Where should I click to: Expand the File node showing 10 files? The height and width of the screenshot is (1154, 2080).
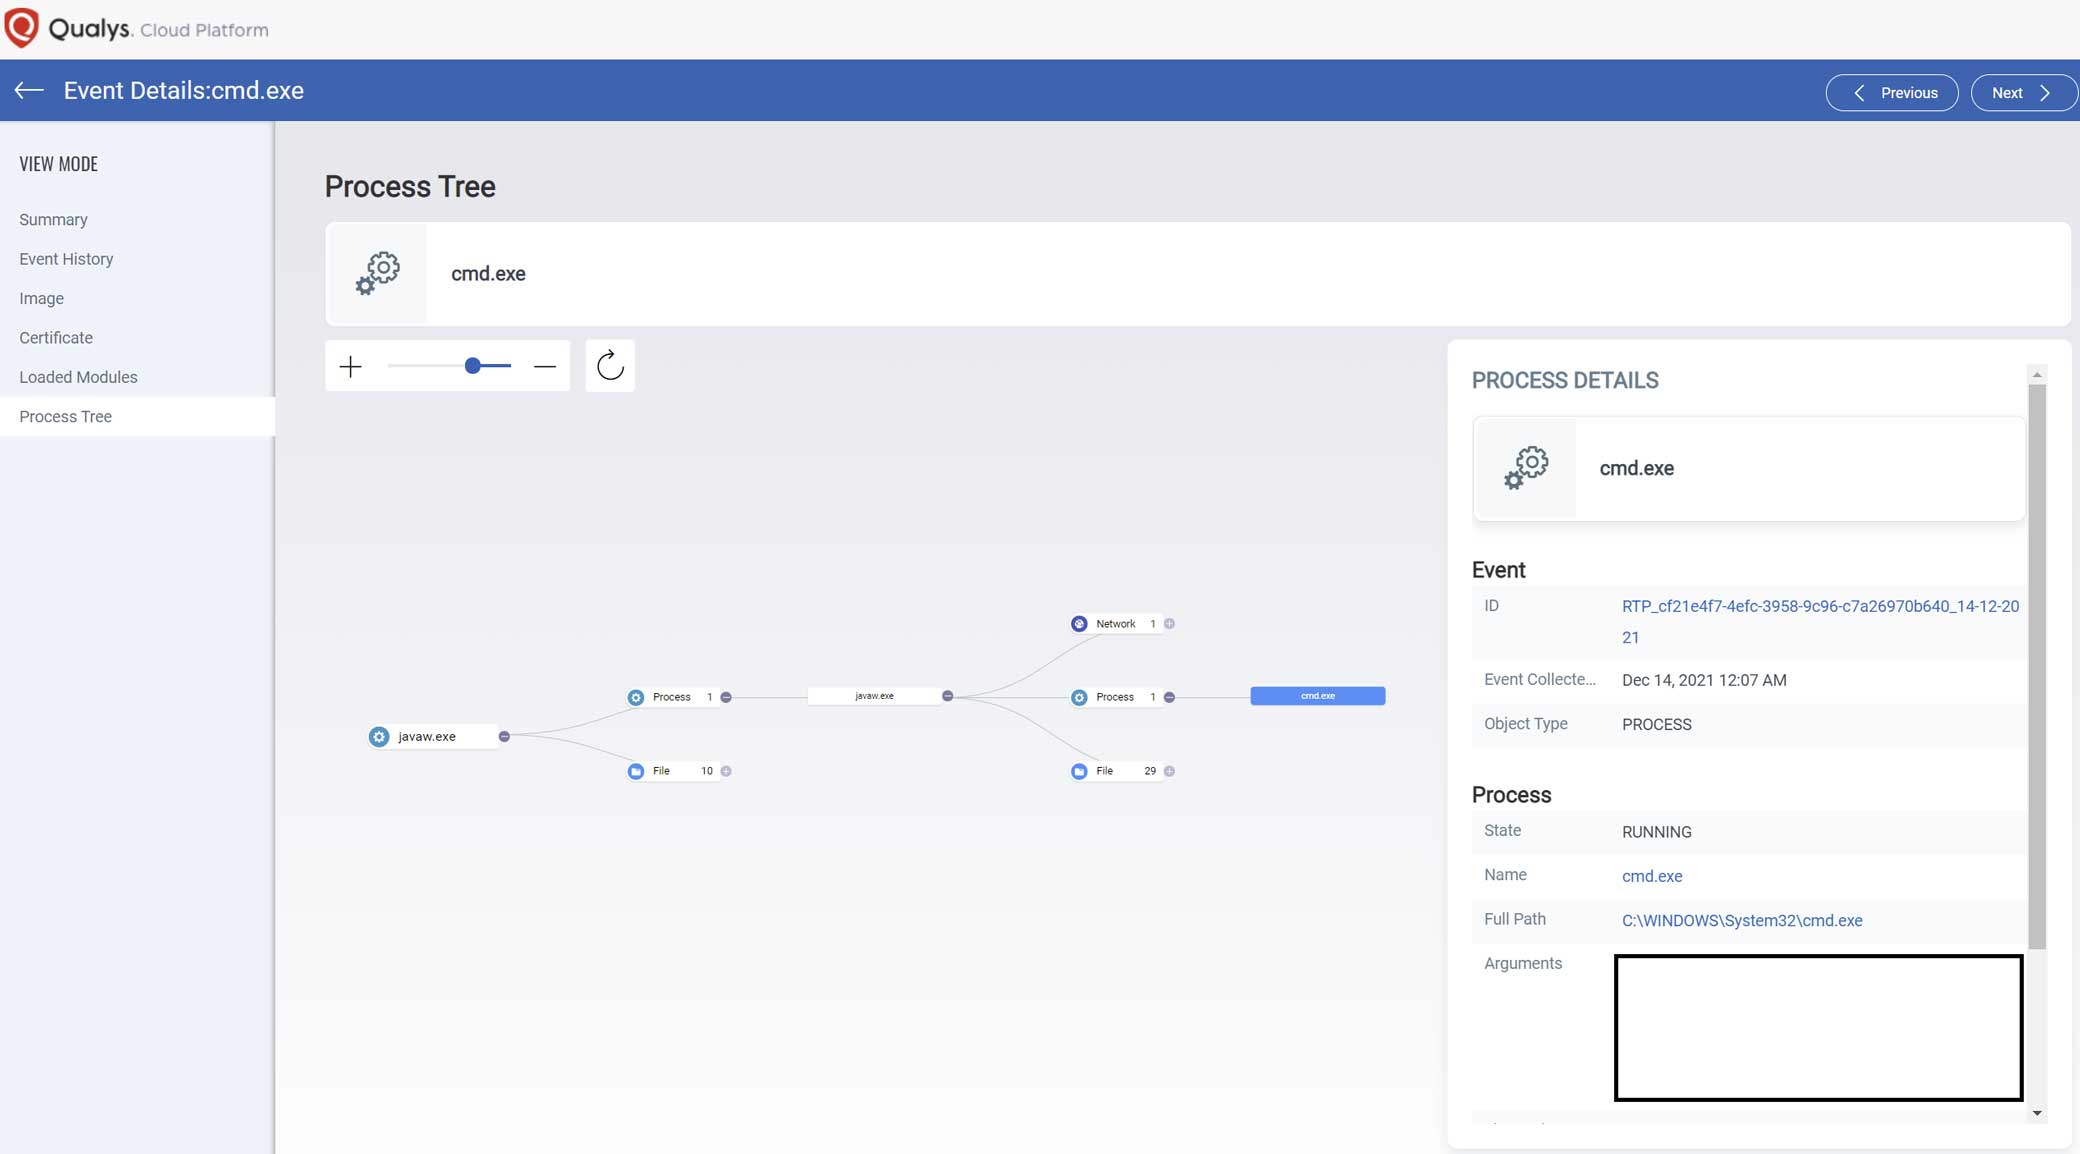728,771
